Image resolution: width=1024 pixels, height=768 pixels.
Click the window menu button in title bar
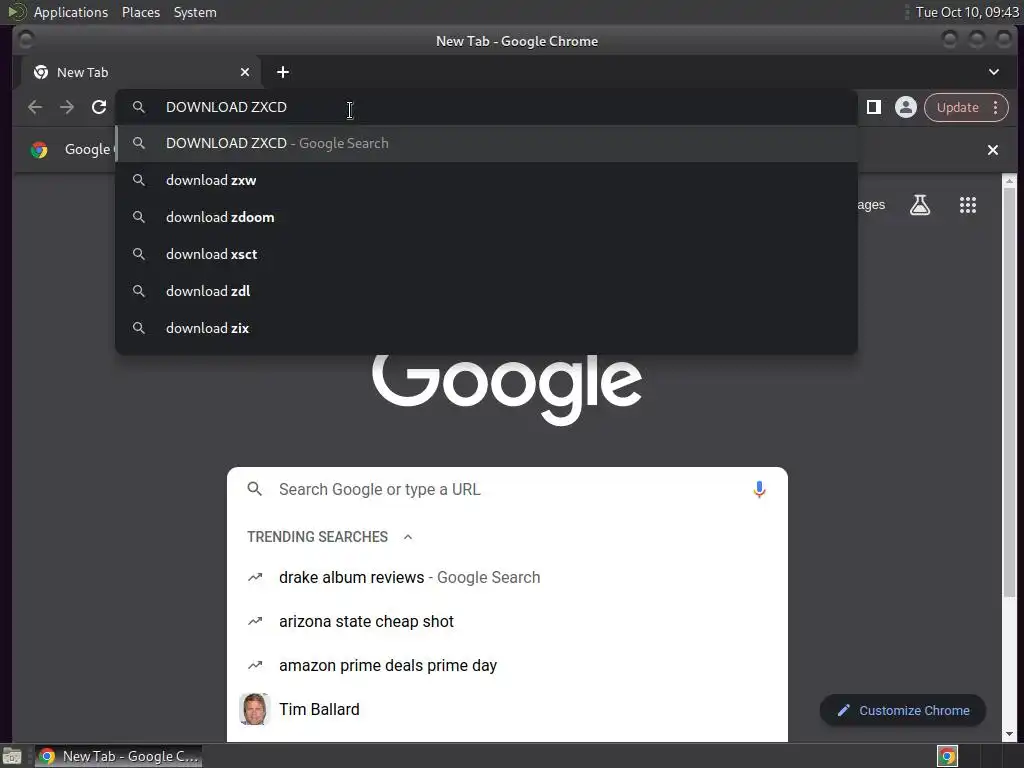(x=26, y=40)
